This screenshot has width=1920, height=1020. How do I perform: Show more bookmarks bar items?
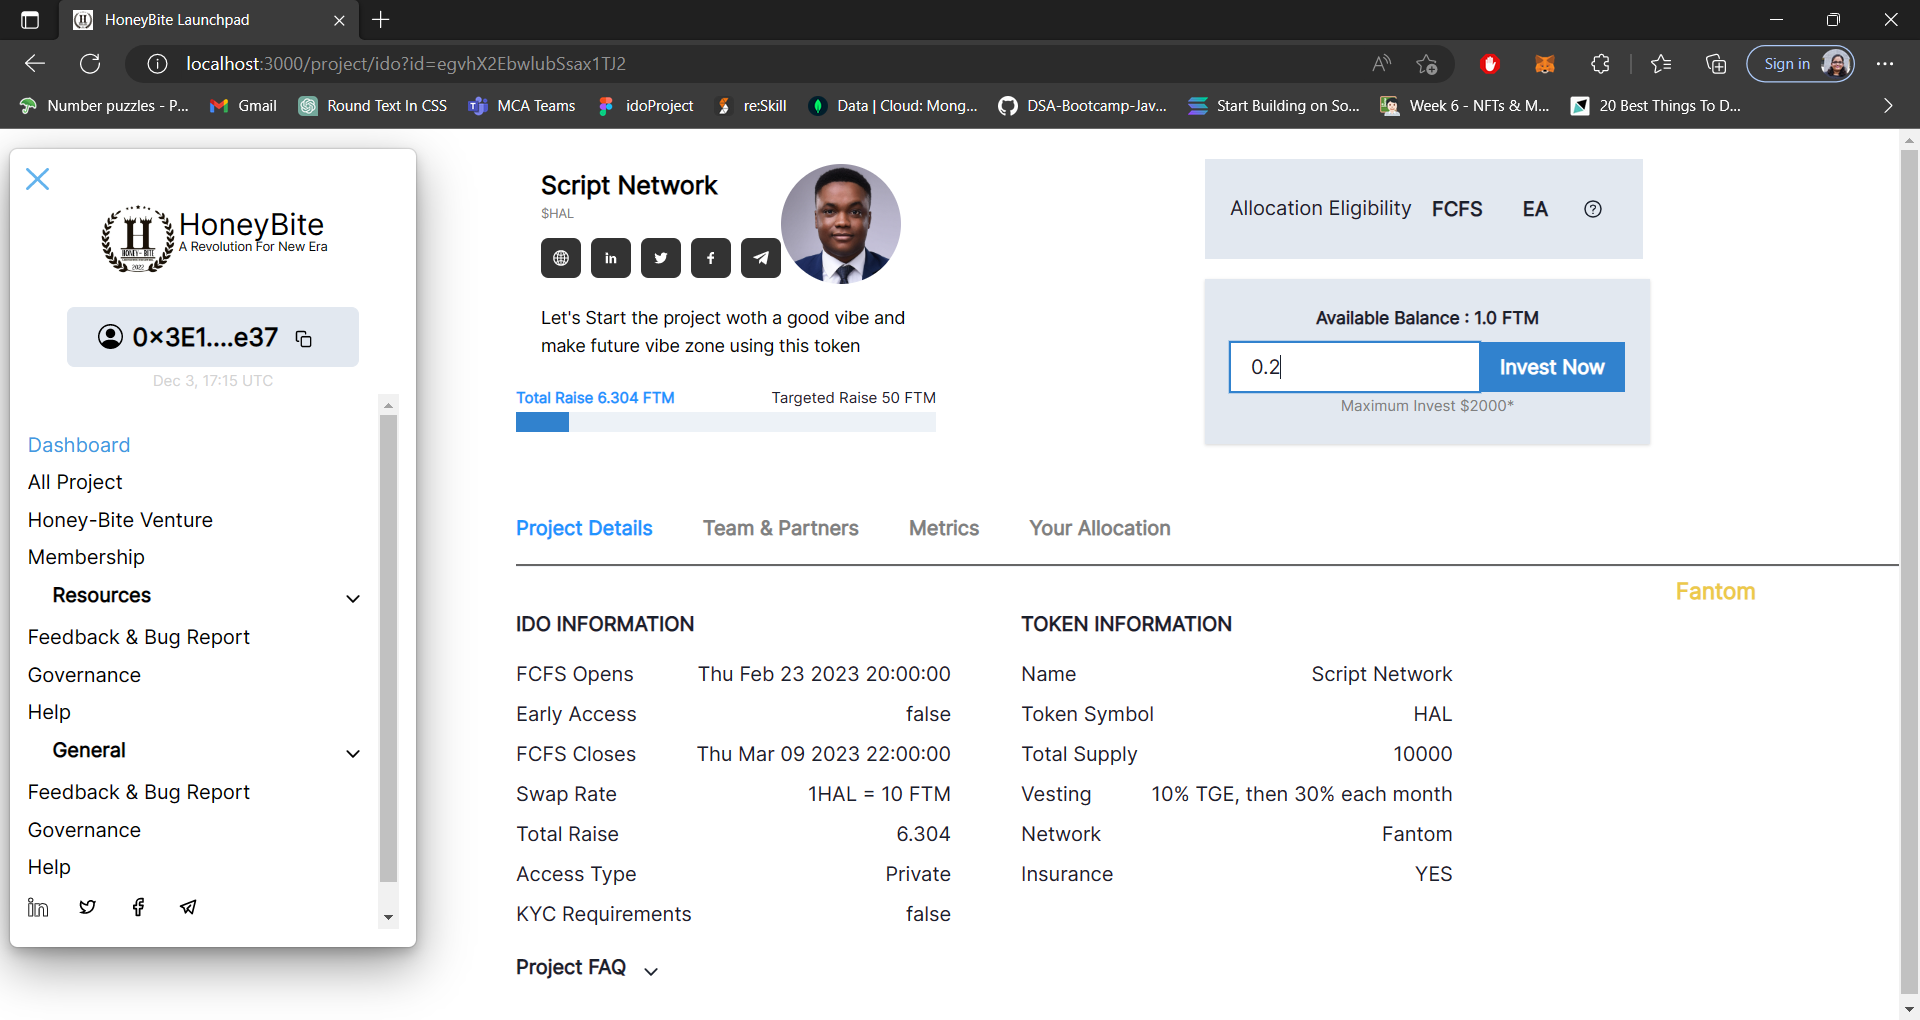[1888, 106]
